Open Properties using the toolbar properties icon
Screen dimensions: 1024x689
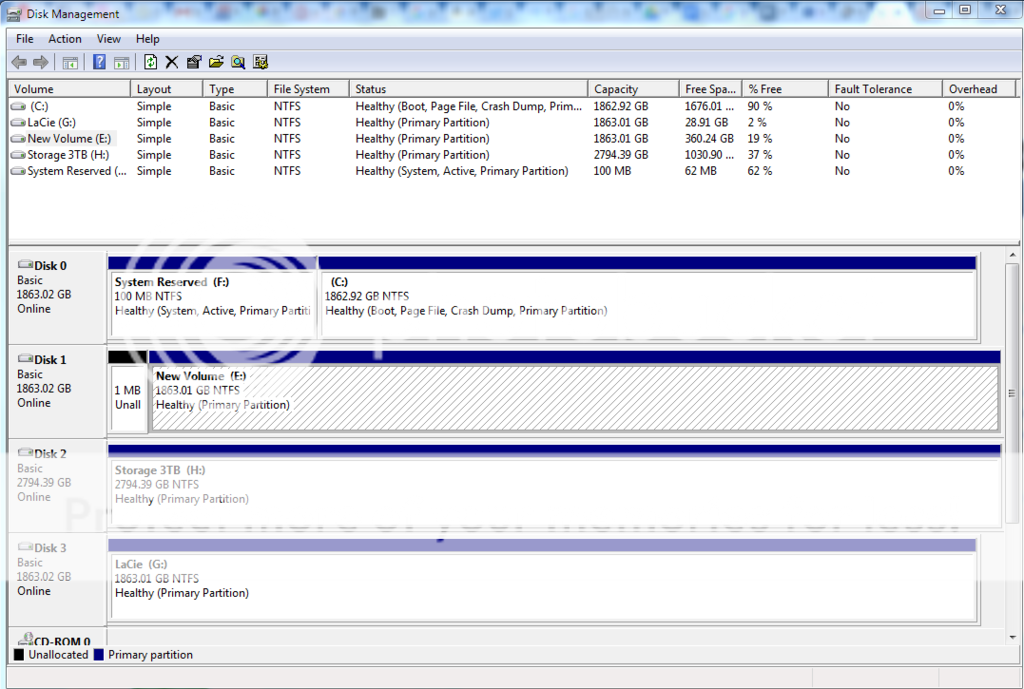click(x=193, y=62)
